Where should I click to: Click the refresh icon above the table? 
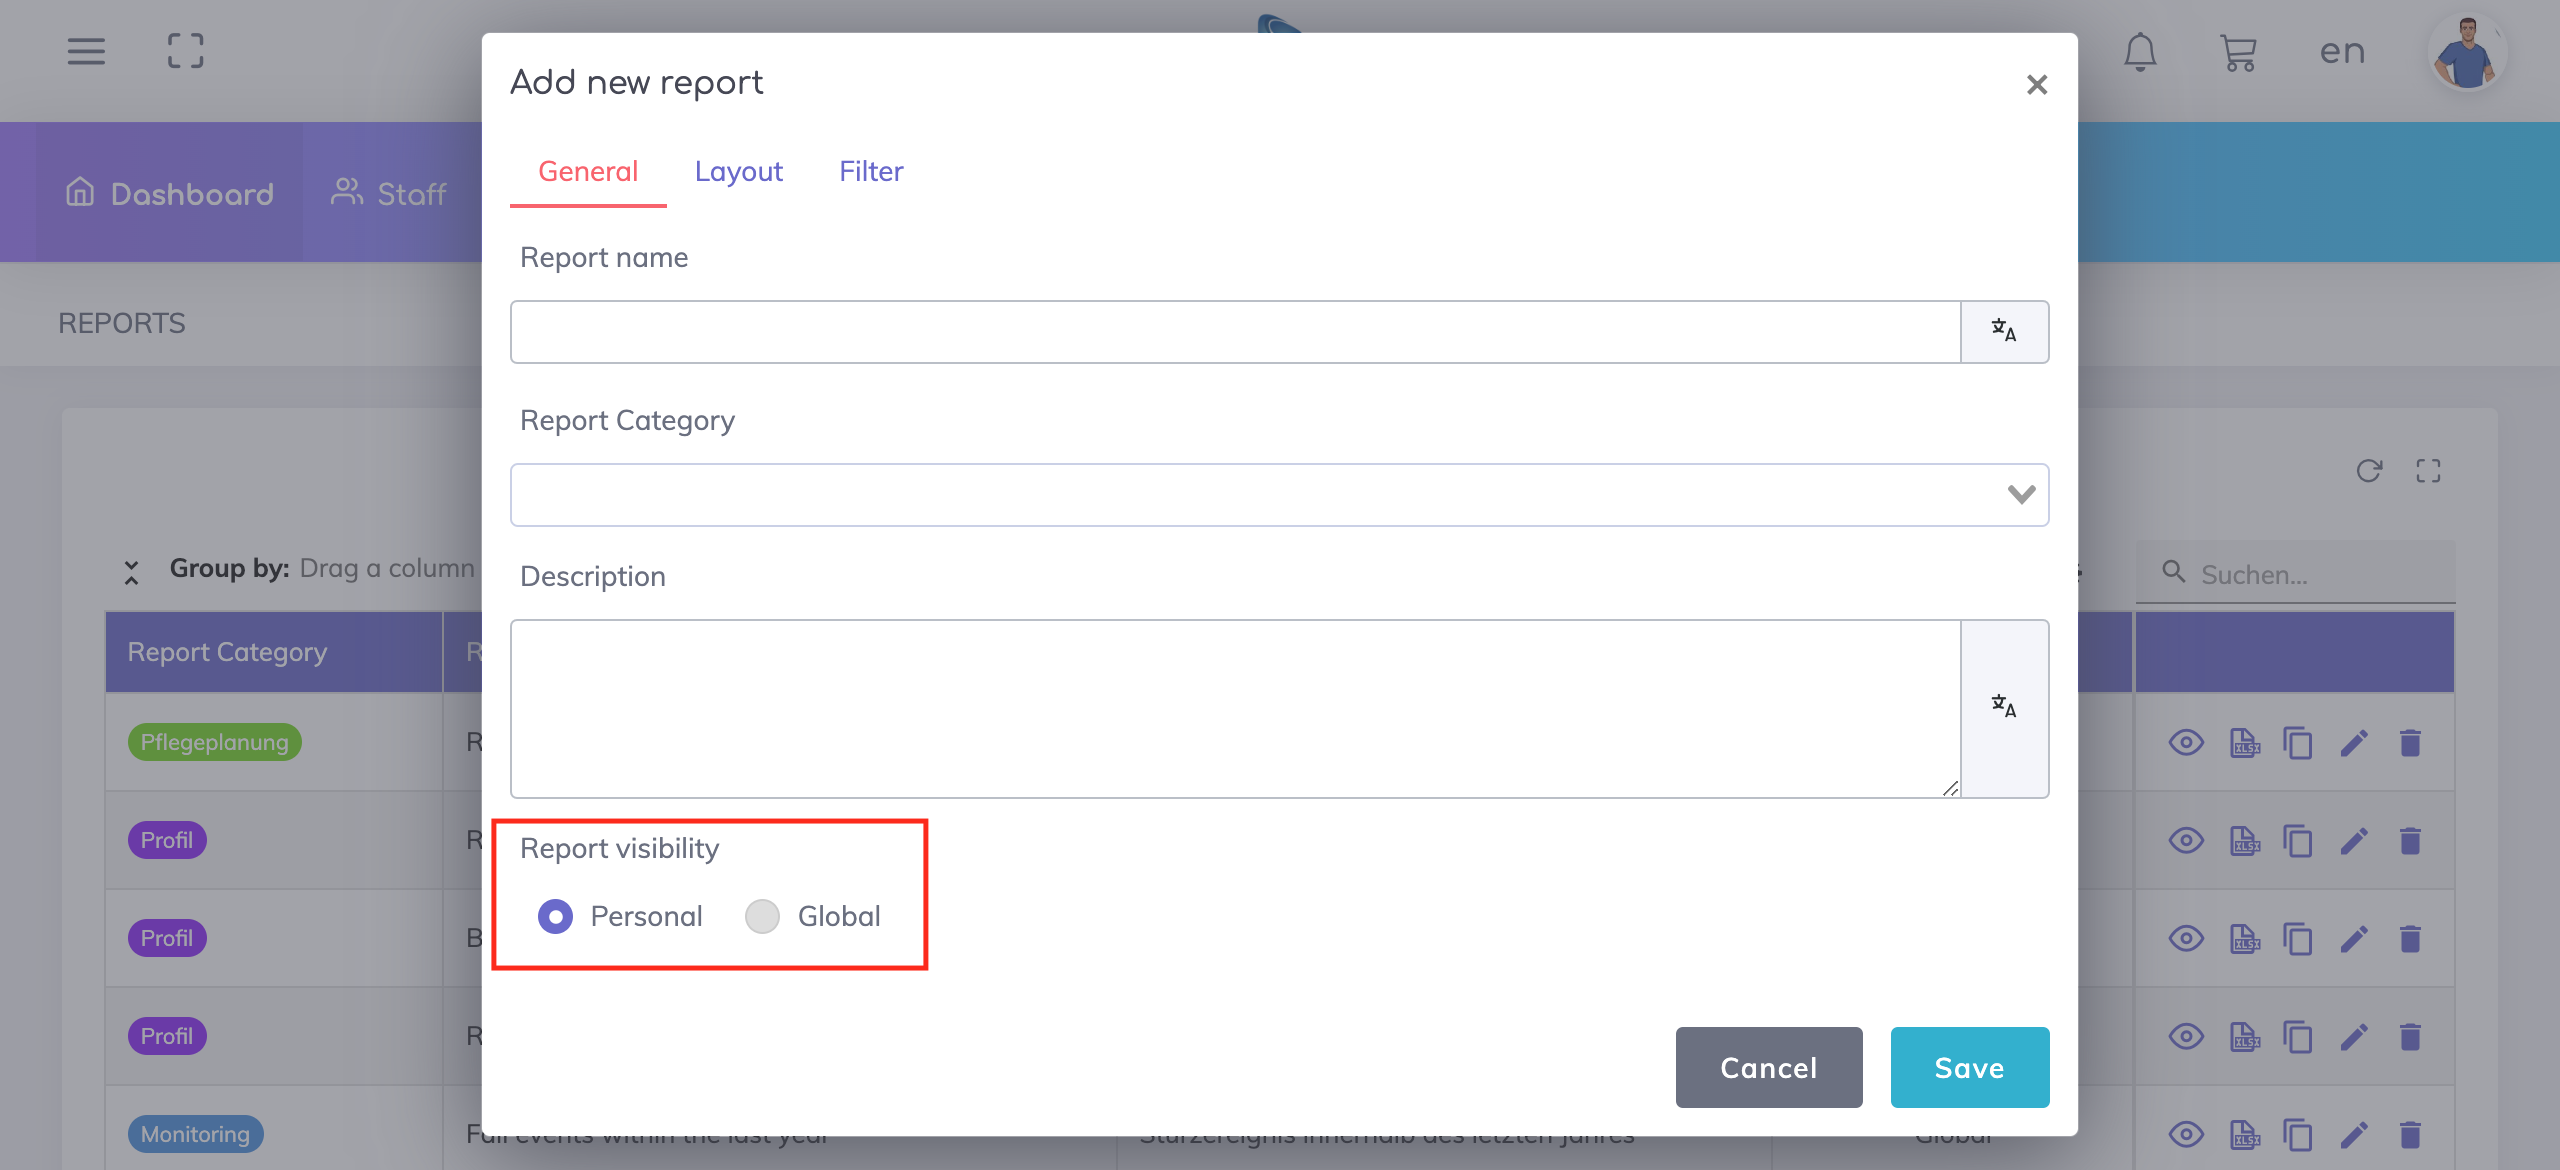click(x=2369, y=471)
